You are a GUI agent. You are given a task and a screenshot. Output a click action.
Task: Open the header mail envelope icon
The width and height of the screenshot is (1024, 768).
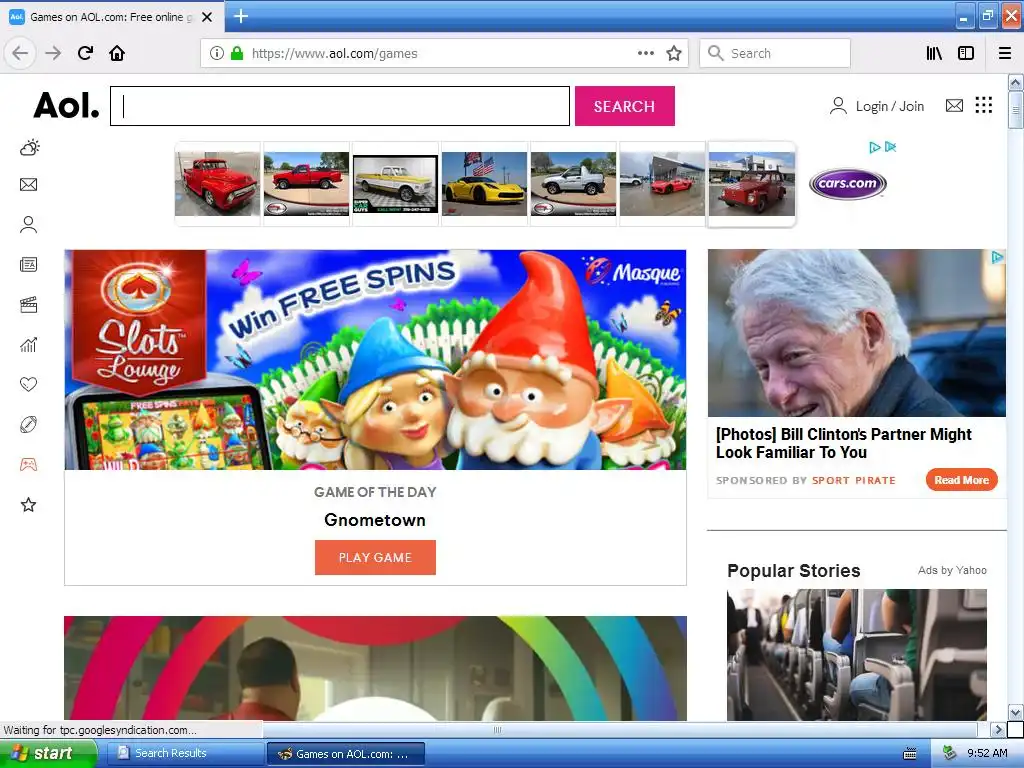click(x=954, y=105)
